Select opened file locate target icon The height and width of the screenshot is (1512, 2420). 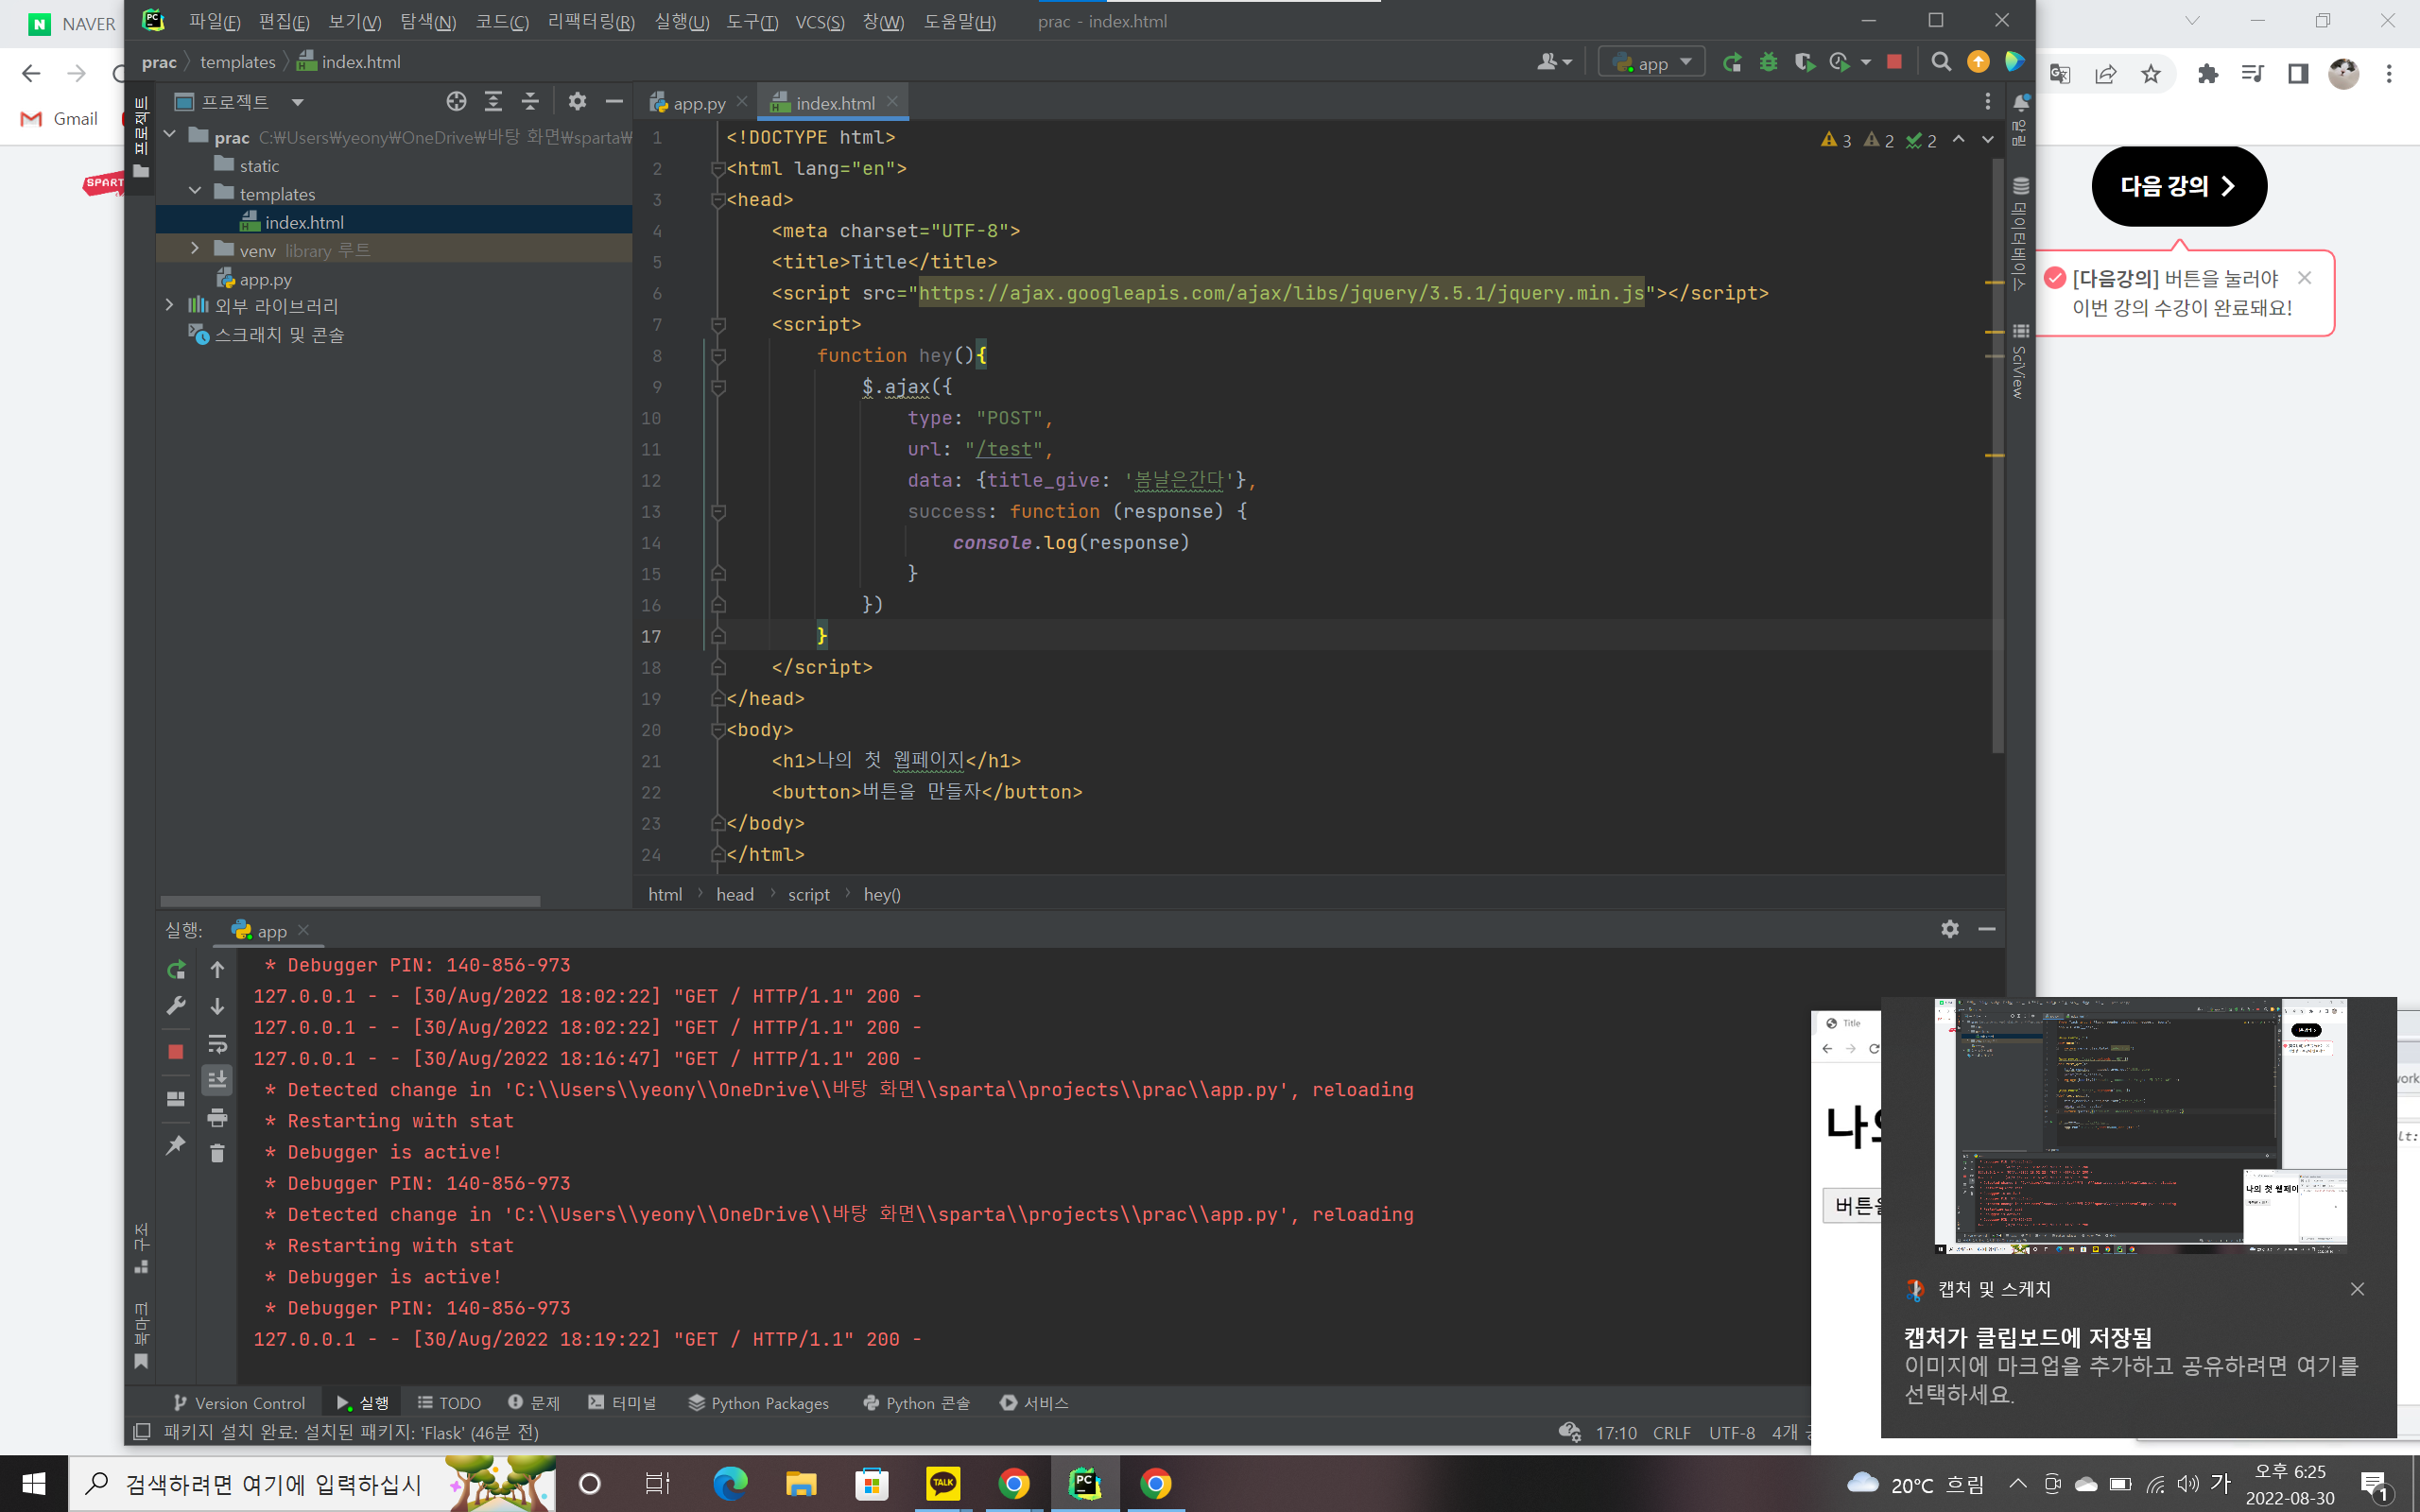pos(456,101)
